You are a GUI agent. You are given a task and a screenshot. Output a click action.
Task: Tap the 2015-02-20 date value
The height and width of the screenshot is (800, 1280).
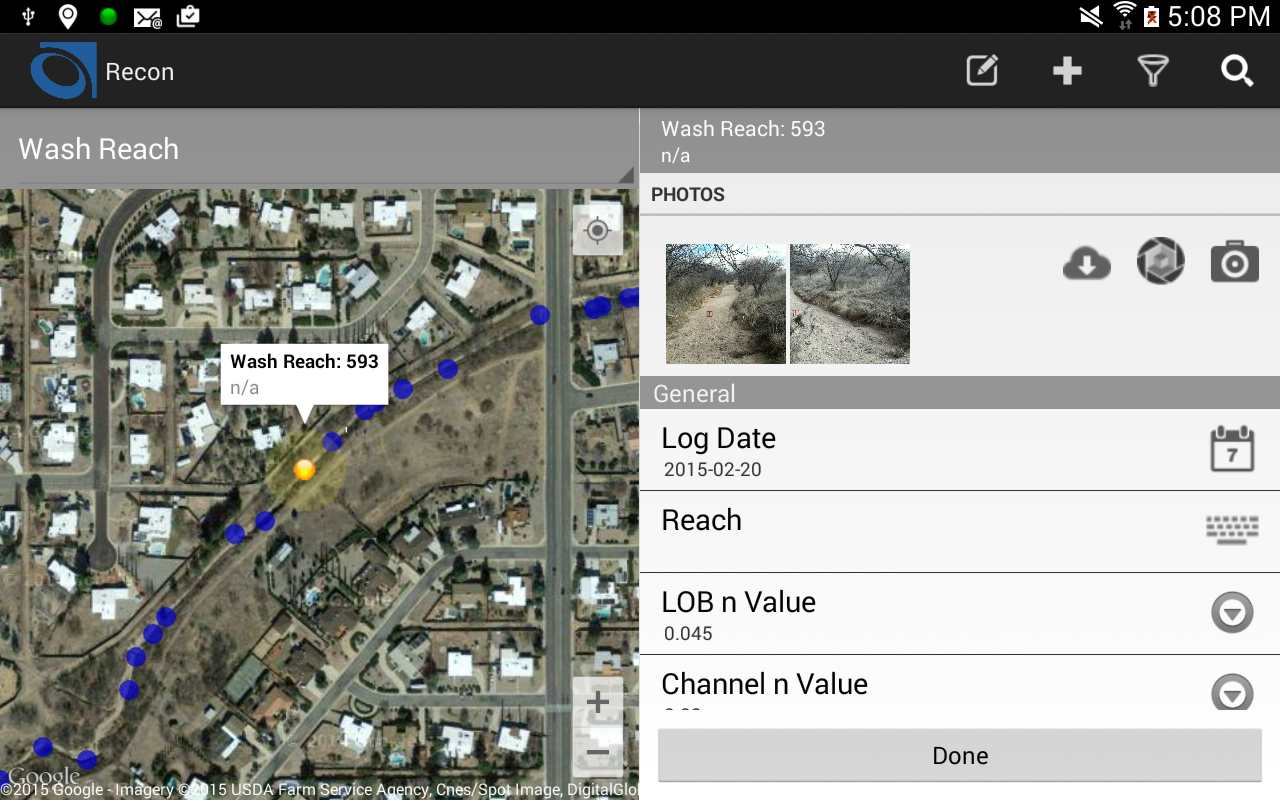pos(713,469)
